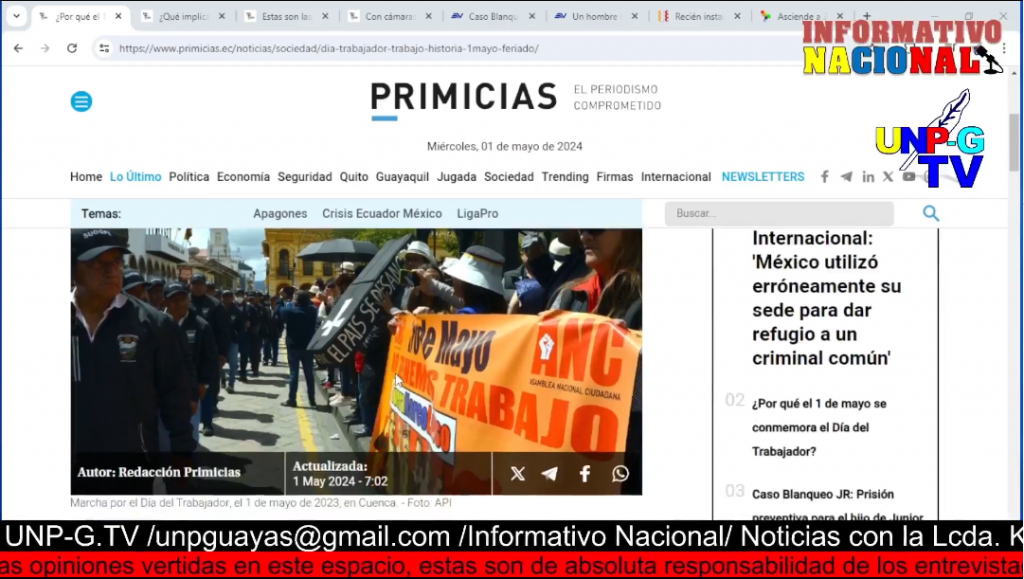The image size is (1024, 579).
Task: Expand the tab search dropdown arrow
Action: pyautogui.click(x=16, y=16)
